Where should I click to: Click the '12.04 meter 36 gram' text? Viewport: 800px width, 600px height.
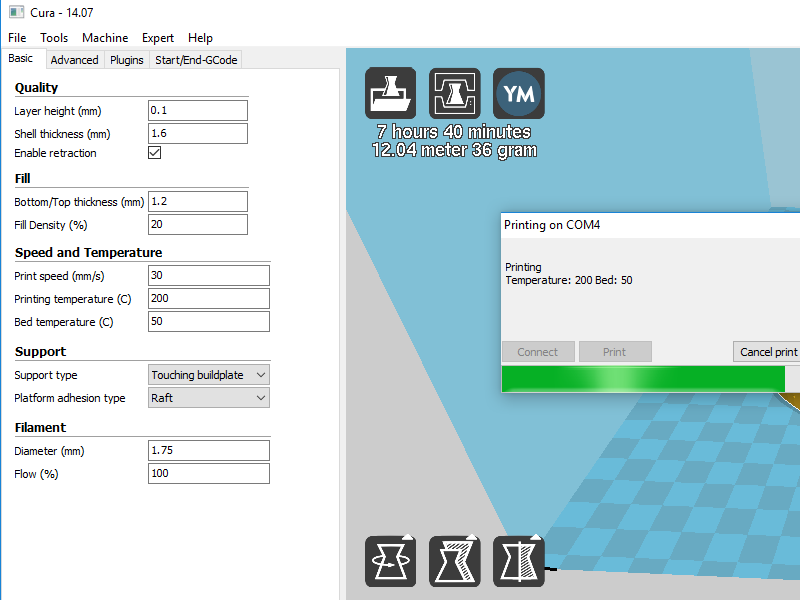click(454, 150)
